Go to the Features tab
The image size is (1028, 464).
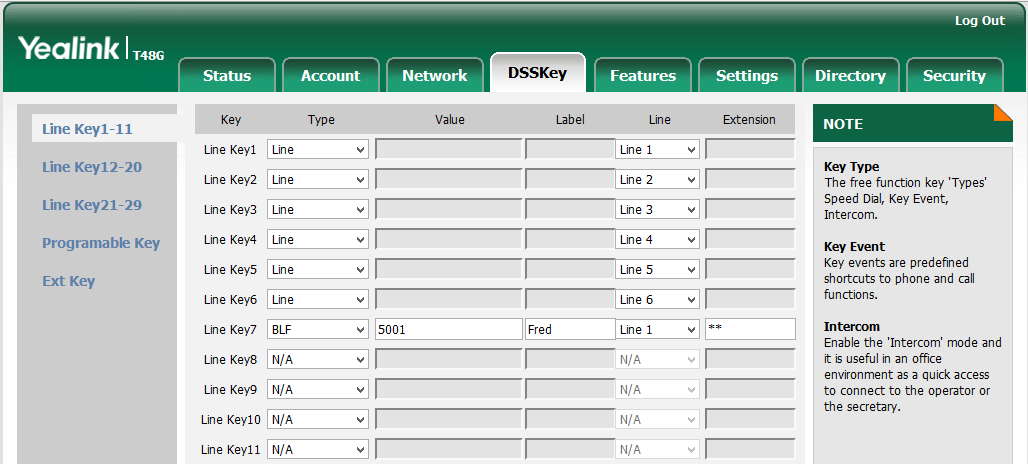642,75
